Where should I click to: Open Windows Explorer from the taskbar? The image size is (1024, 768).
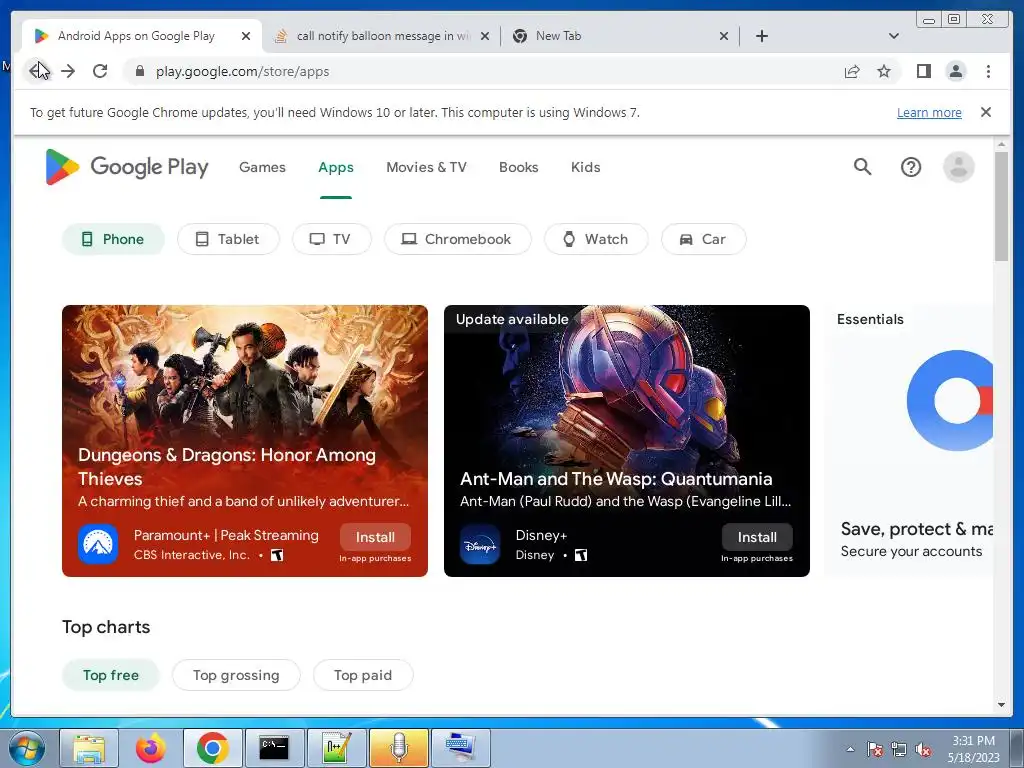point(89,748)
